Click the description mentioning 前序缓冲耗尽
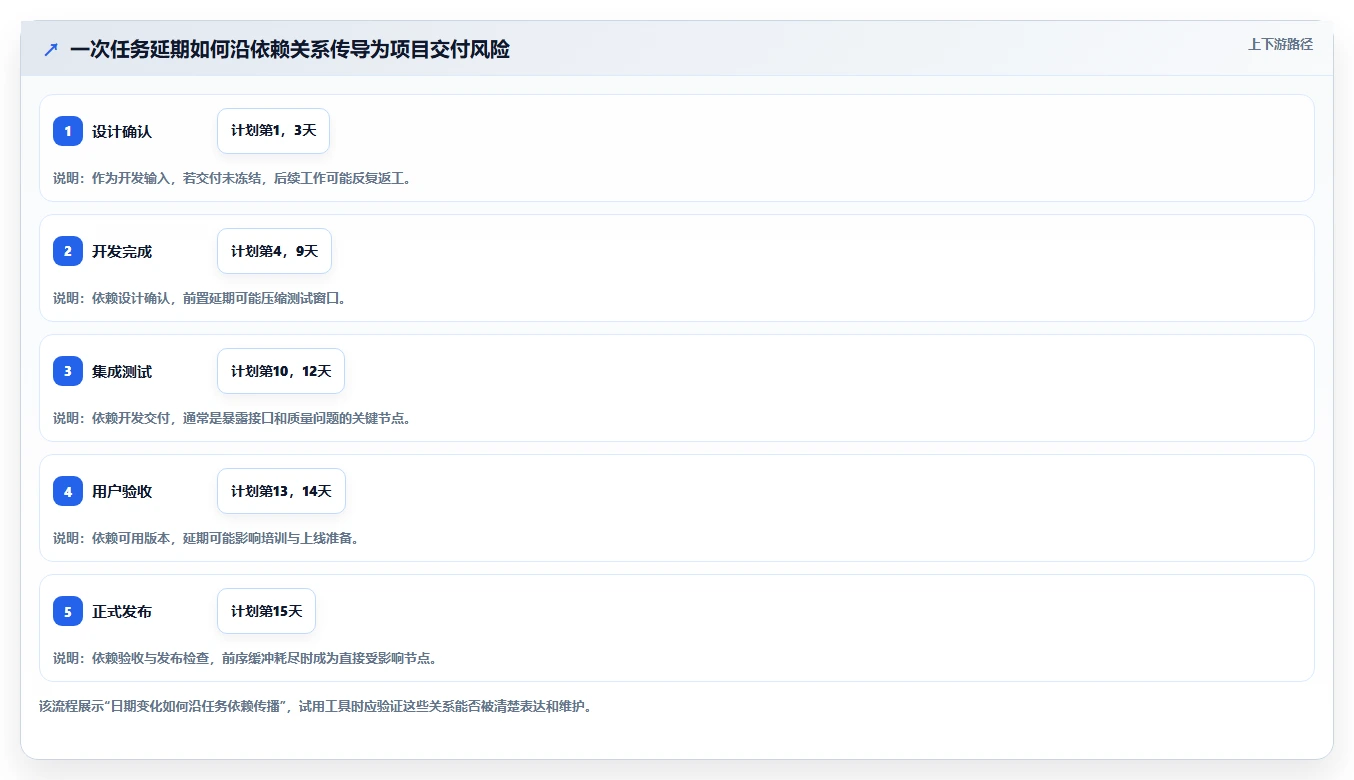 point(245,658)
